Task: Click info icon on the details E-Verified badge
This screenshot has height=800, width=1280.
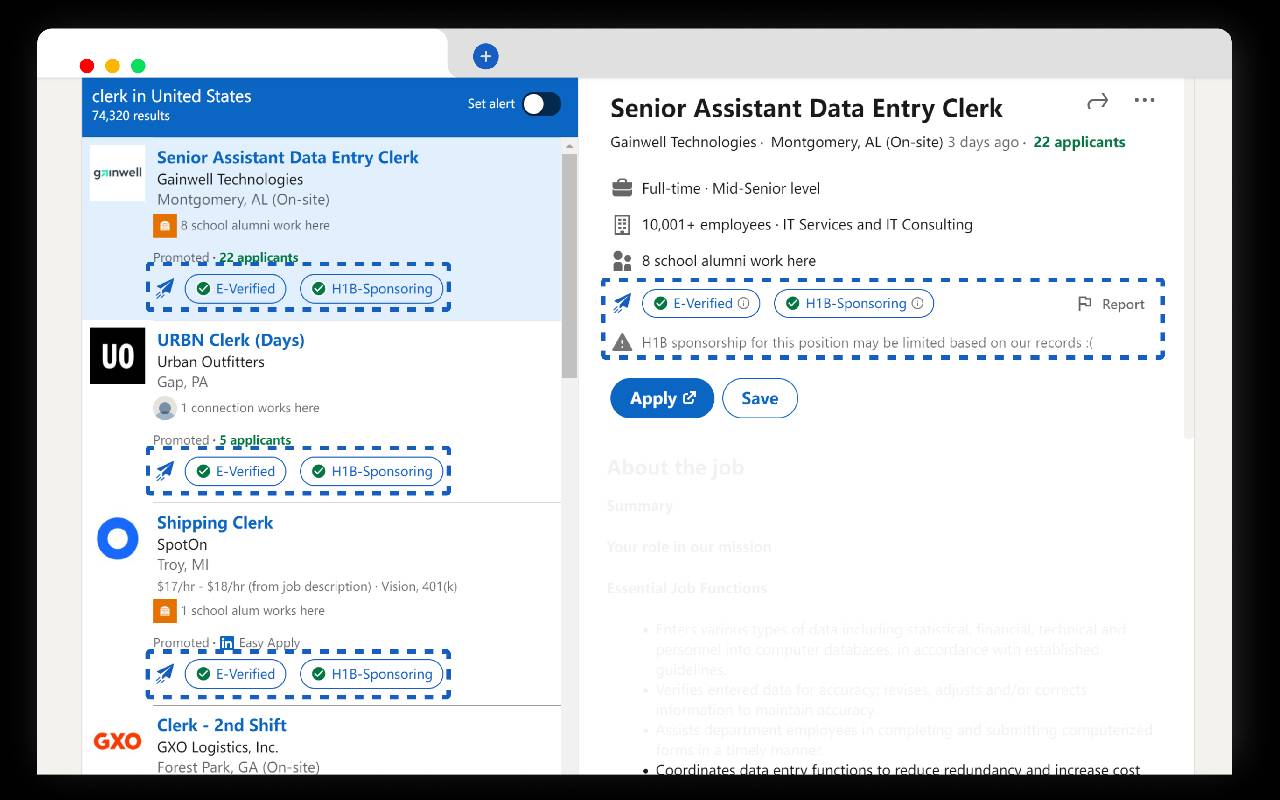Action: (743, 303)
